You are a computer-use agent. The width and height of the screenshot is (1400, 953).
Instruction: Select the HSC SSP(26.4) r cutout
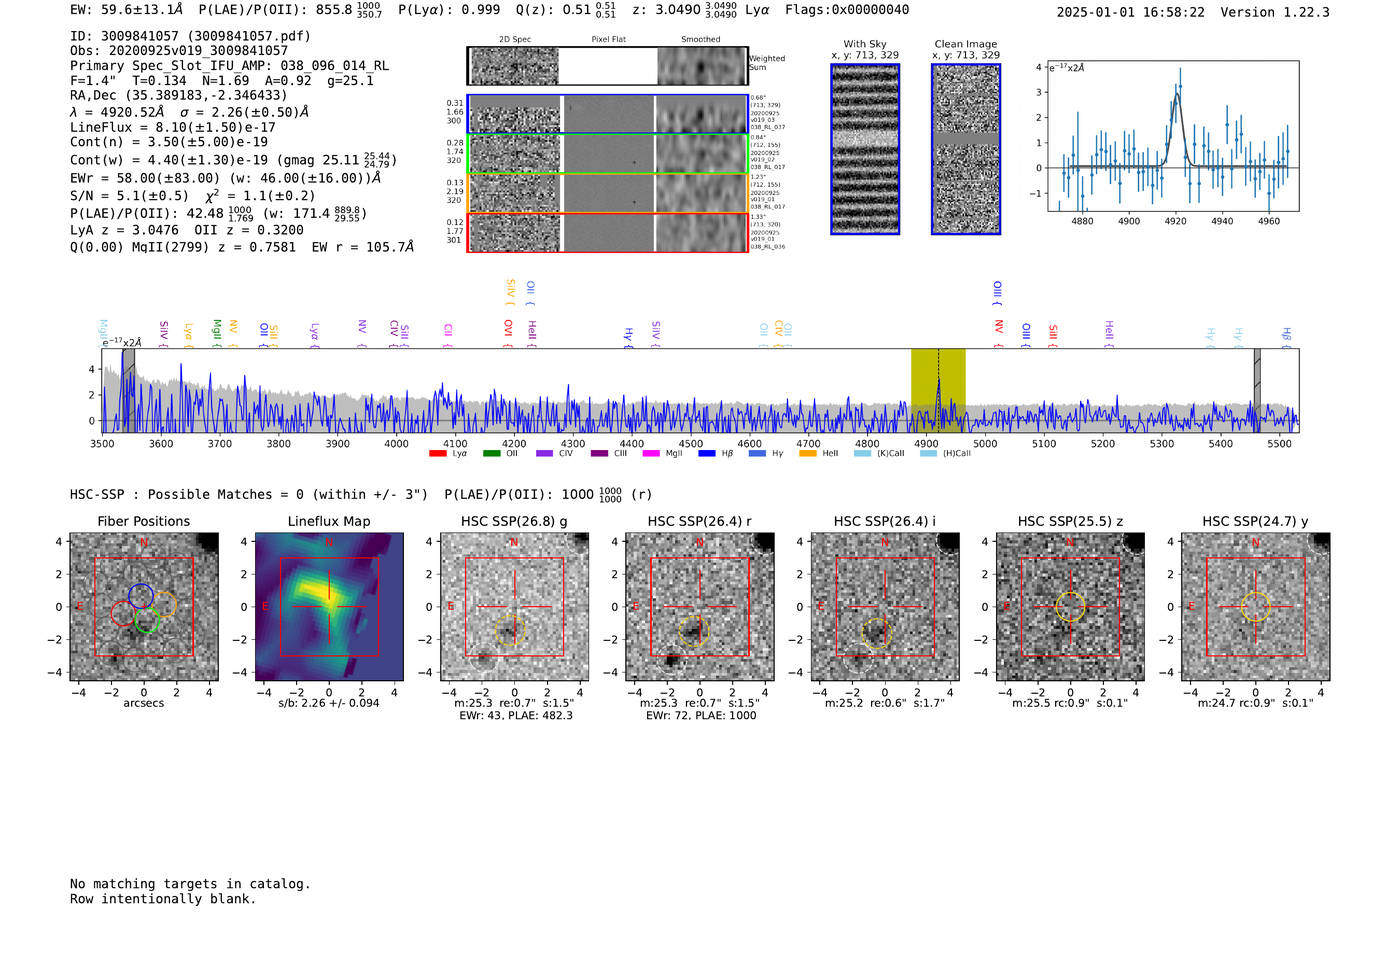(700, 606)
